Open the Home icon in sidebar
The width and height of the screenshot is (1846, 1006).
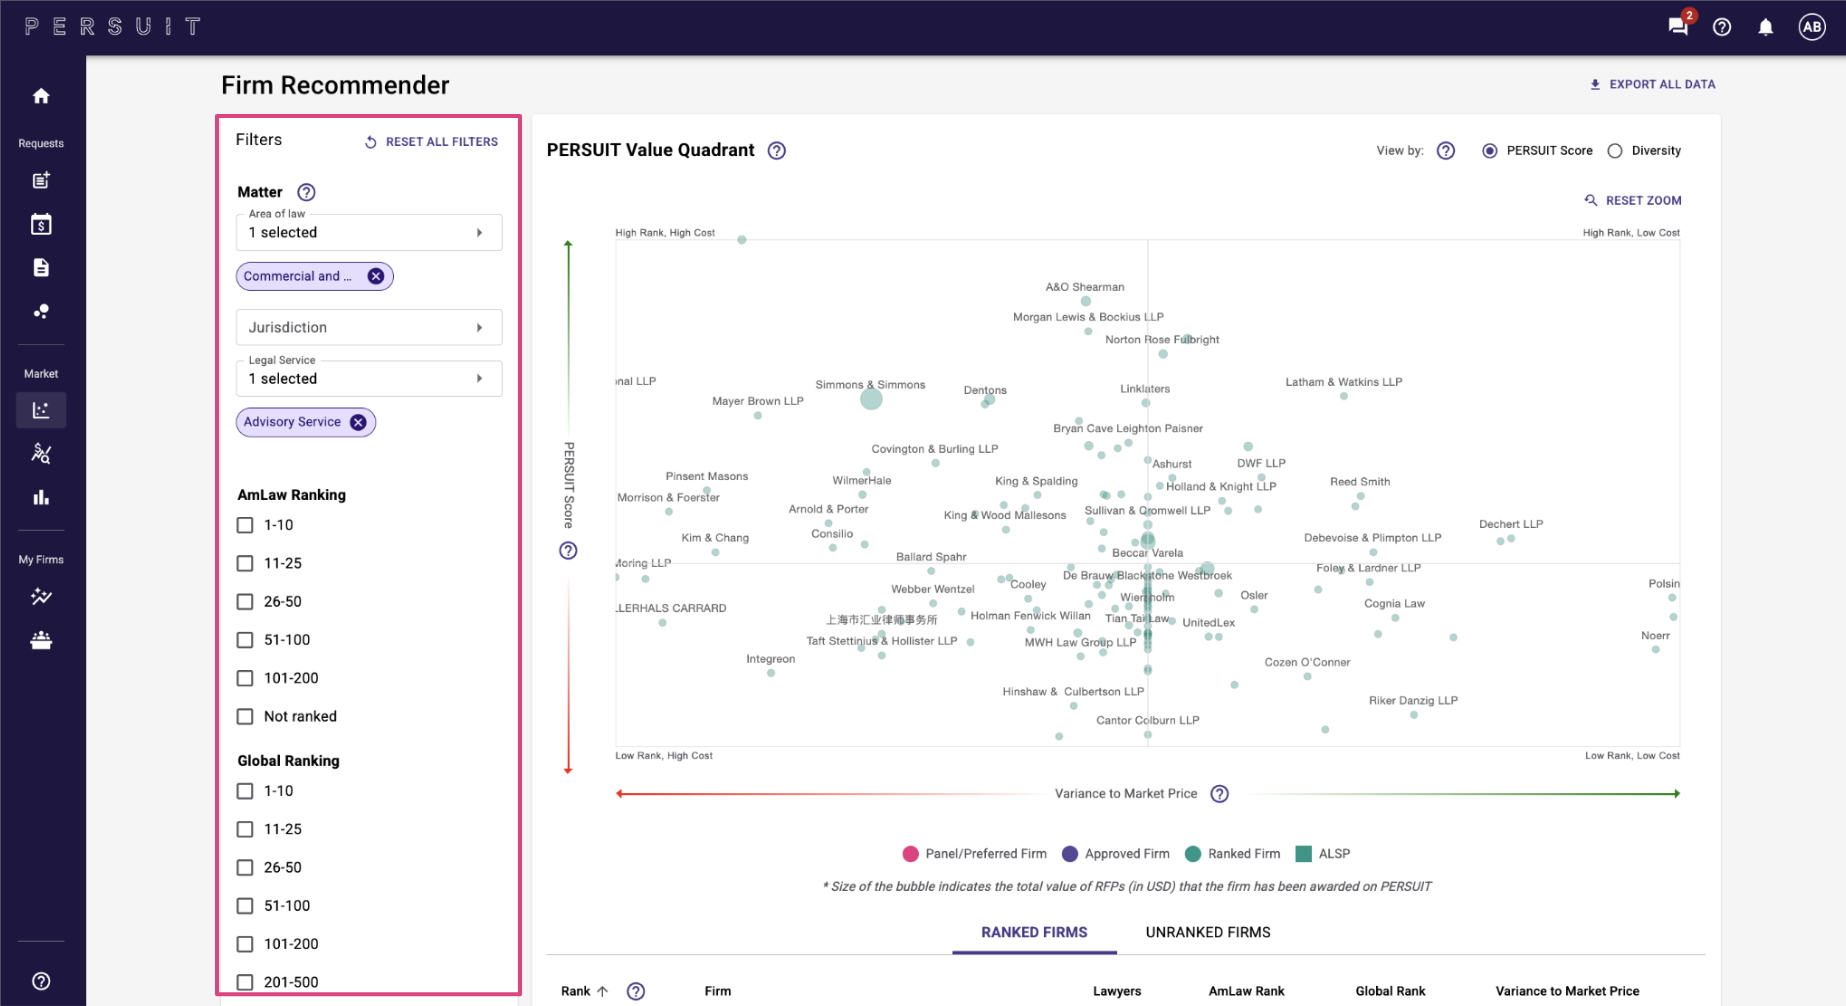tap(41, 96)
